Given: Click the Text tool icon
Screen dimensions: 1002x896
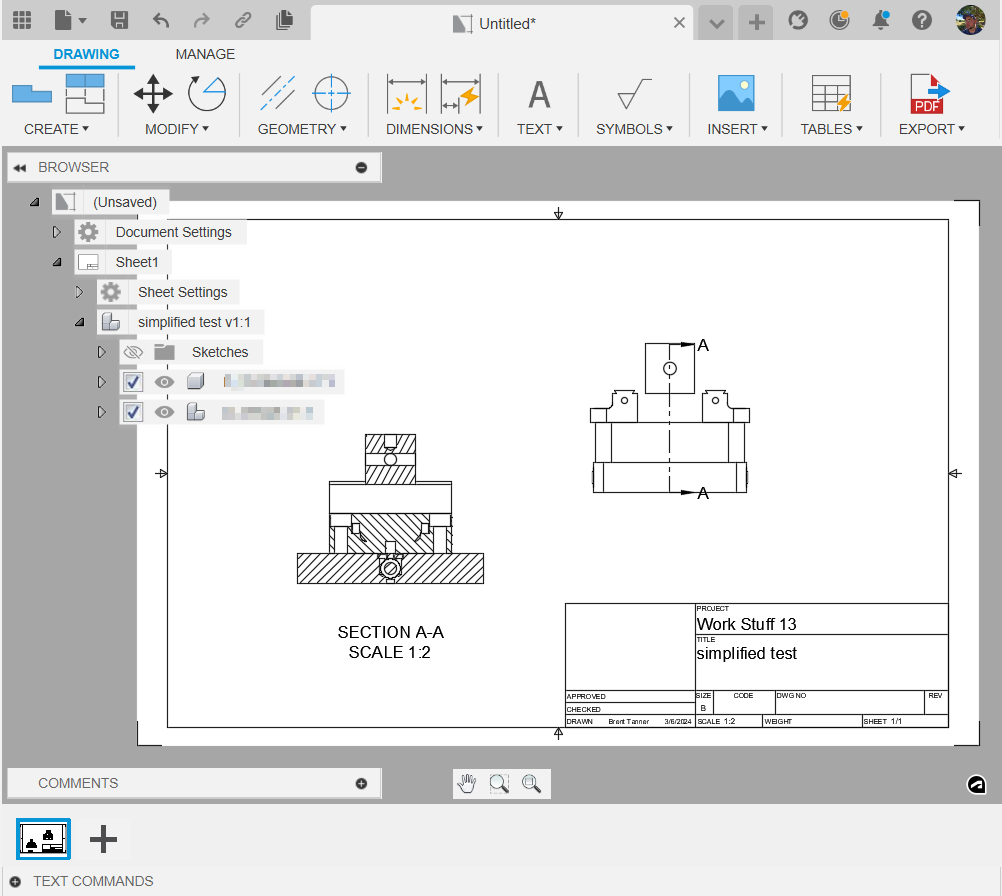Looking at the screenshot, I should point(538,95).
